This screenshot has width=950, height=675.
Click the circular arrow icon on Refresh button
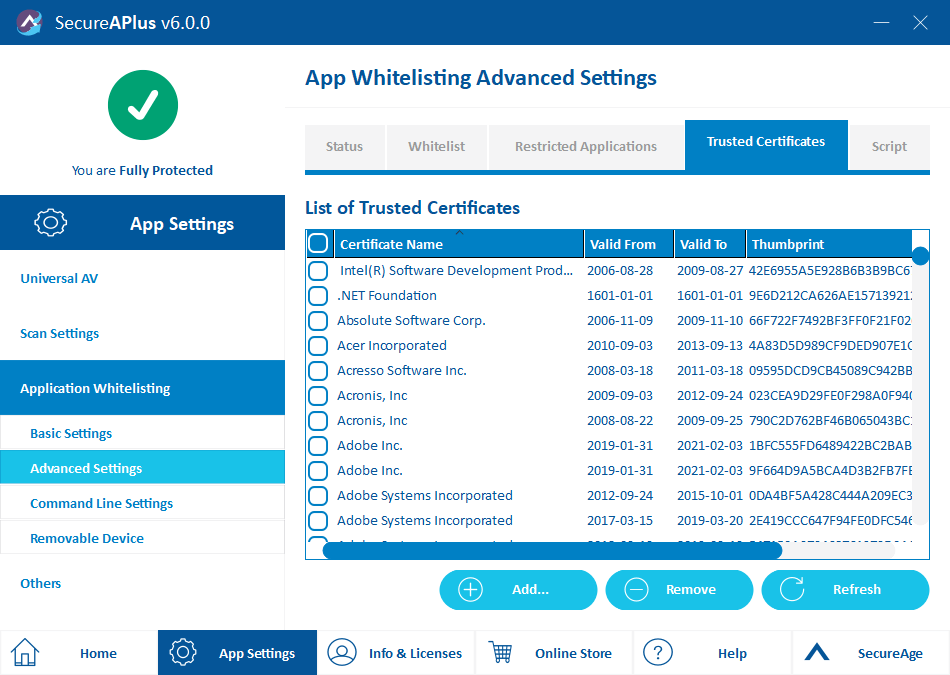792,589
